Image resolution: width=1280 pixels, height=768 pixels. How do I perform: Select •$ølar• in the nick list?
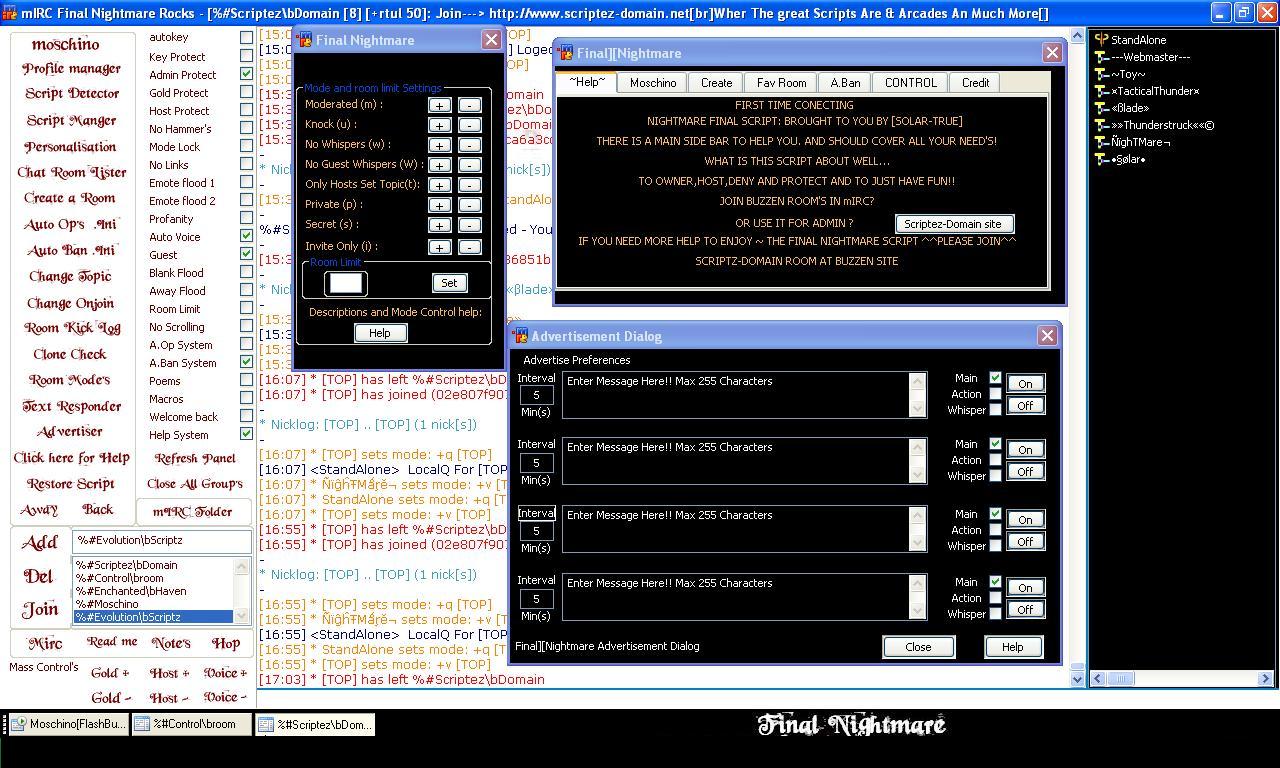[x=1128, y=159]
